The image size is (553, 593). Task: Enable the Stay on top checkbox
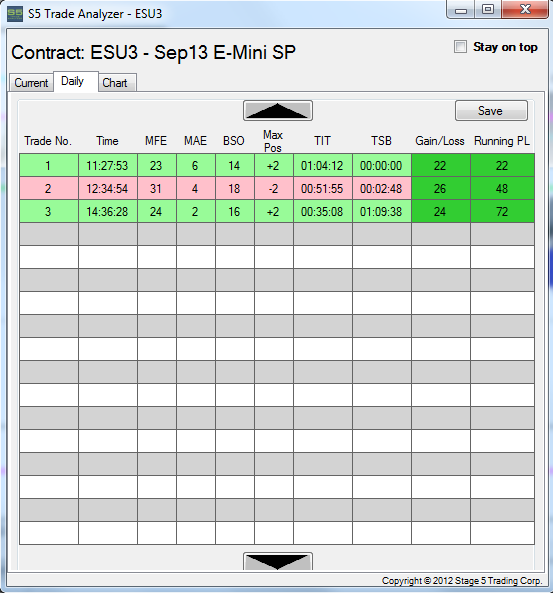coord(460,47)
